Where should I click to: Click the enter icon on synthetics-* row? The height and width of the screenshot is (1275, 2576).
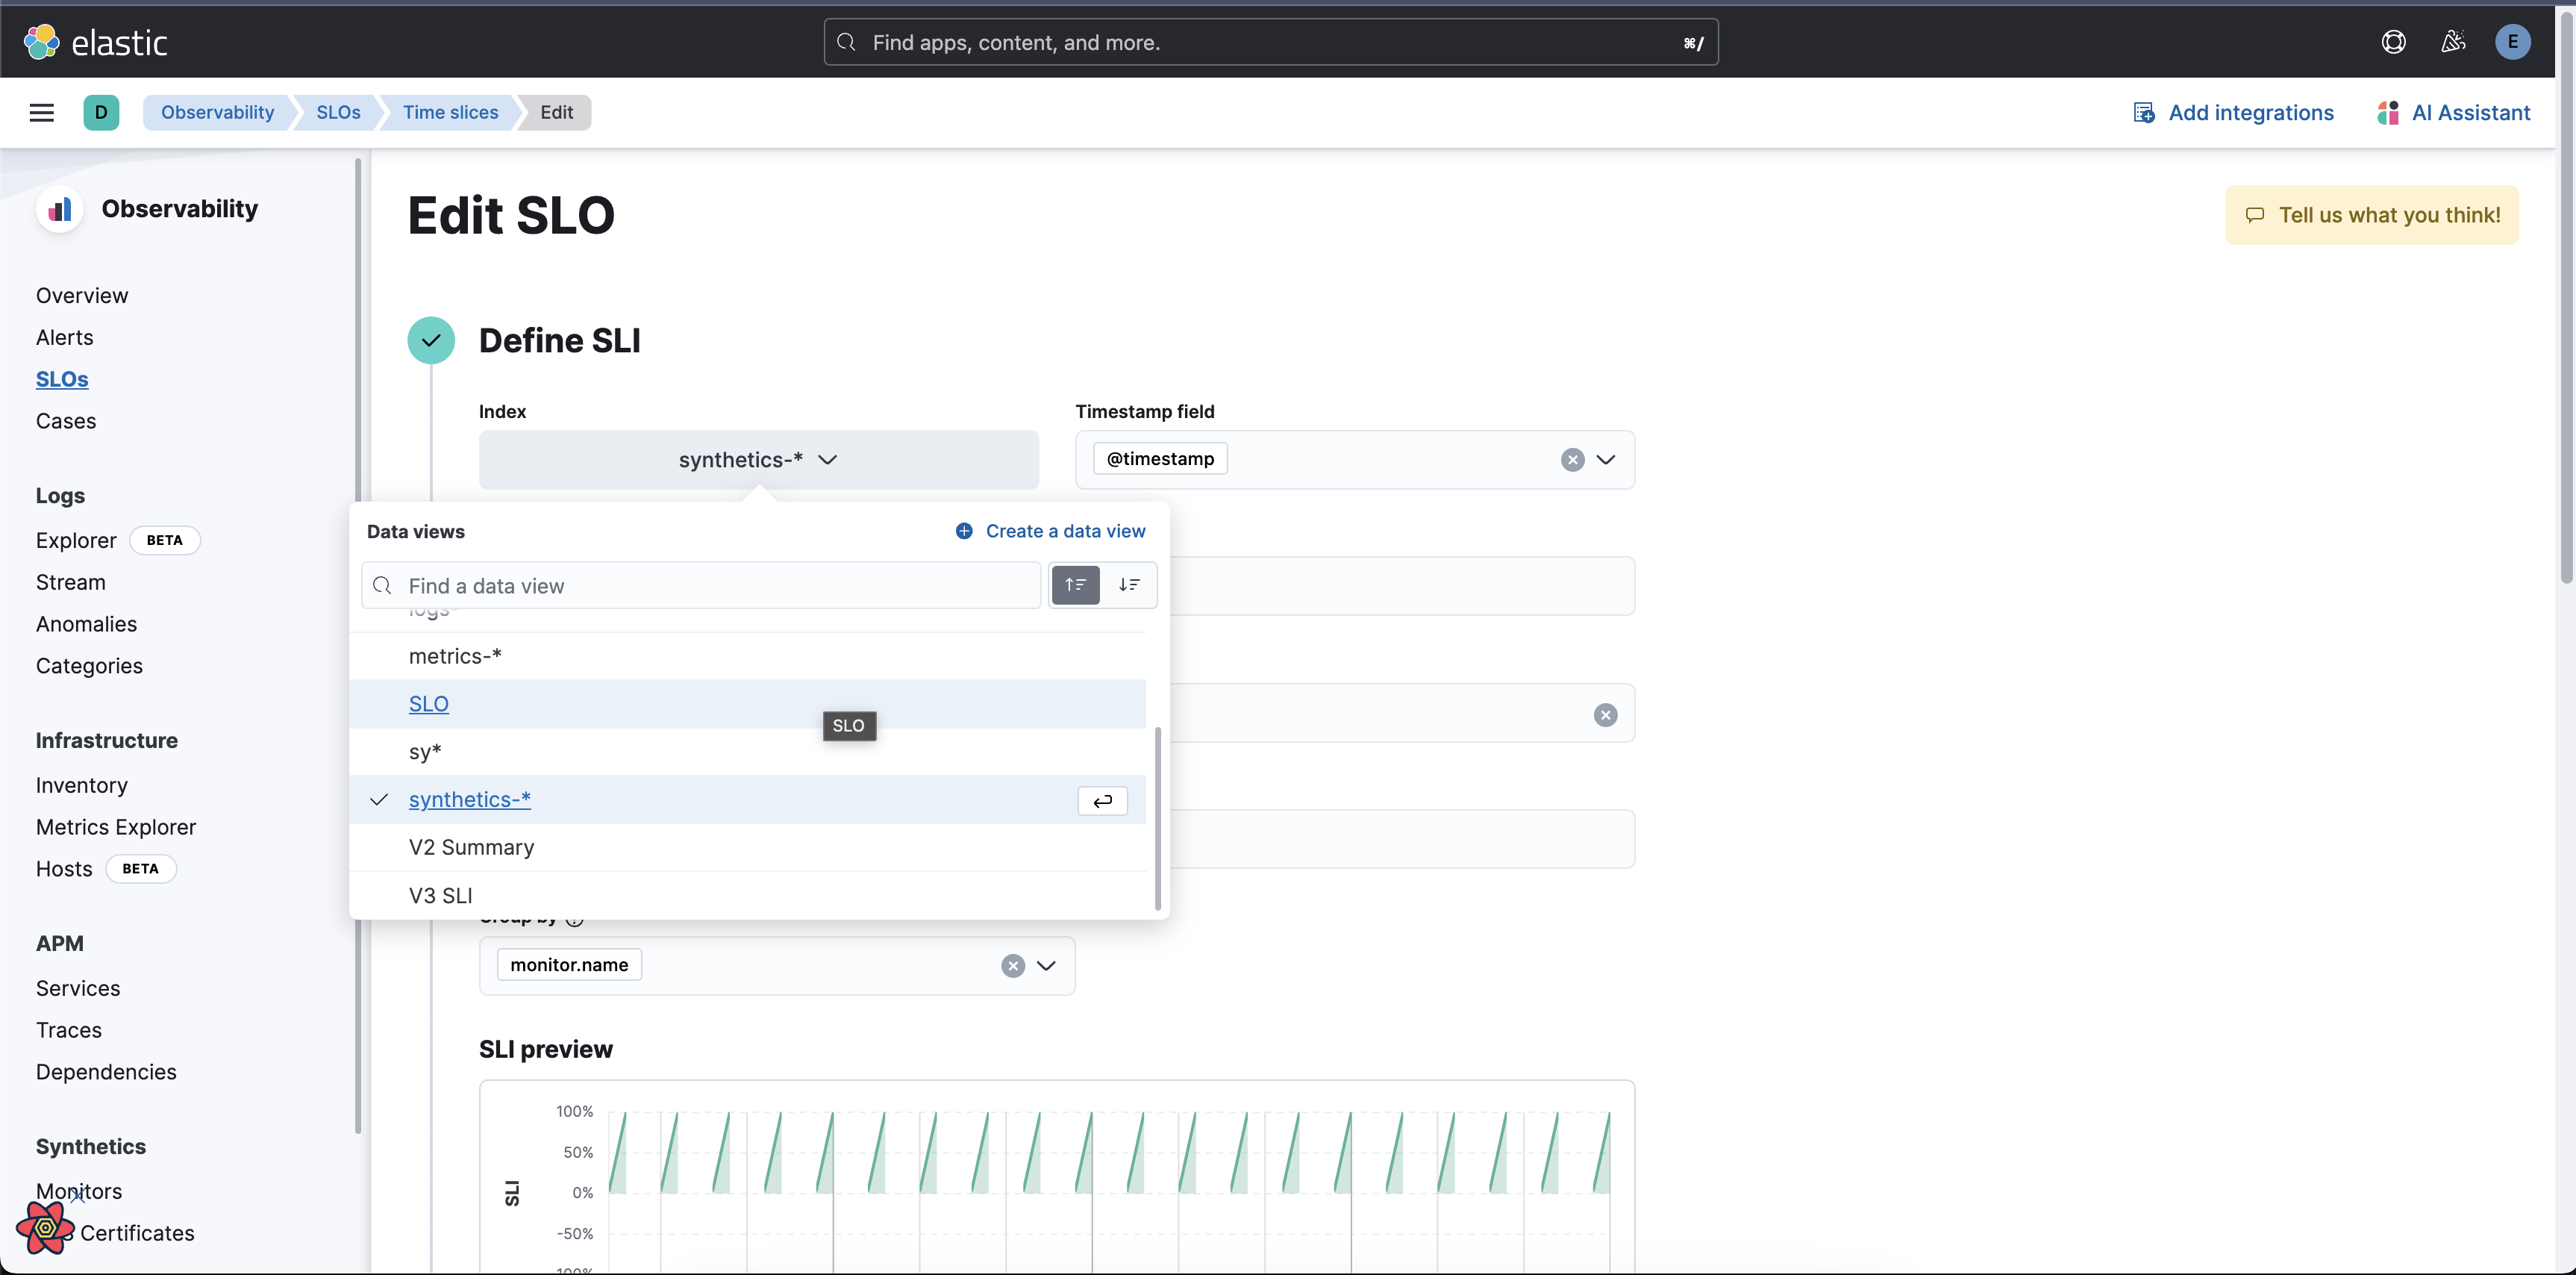tap(1102, 801)
